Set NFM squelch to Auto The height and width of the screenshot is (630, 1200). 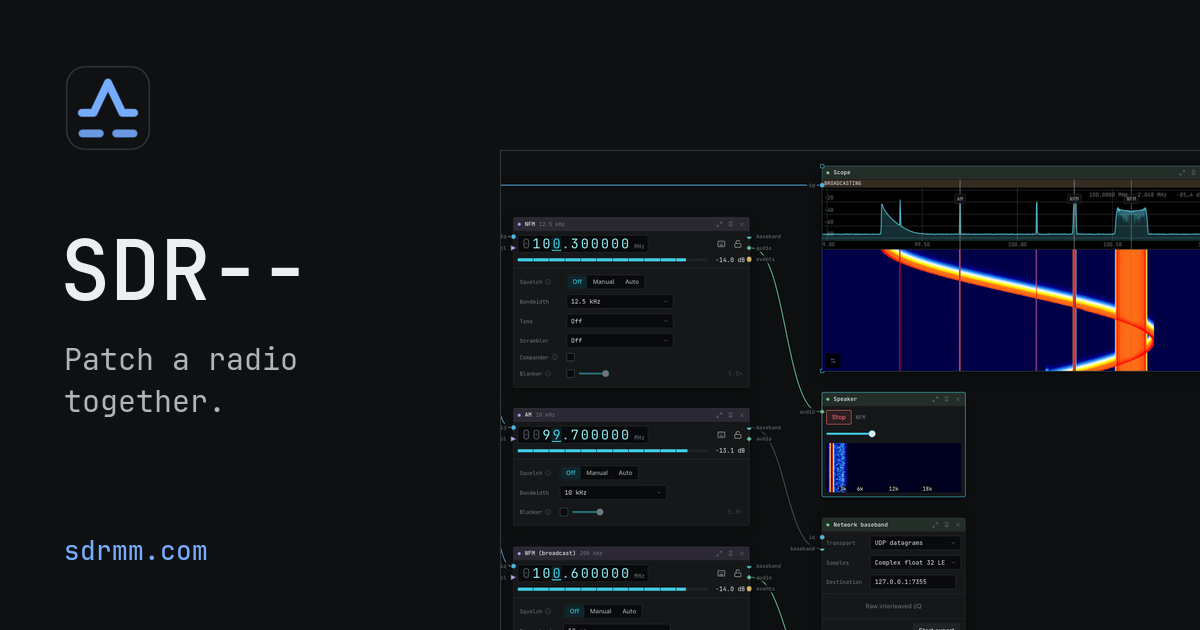632,282
